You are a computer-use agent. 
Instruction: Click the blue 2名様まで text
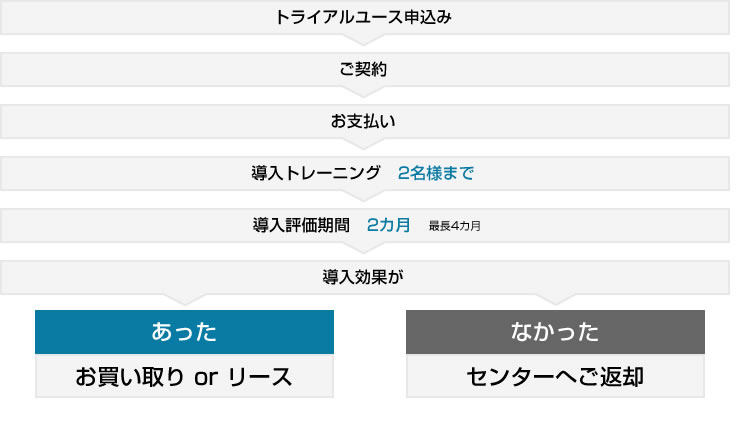(x=436, y=173)
